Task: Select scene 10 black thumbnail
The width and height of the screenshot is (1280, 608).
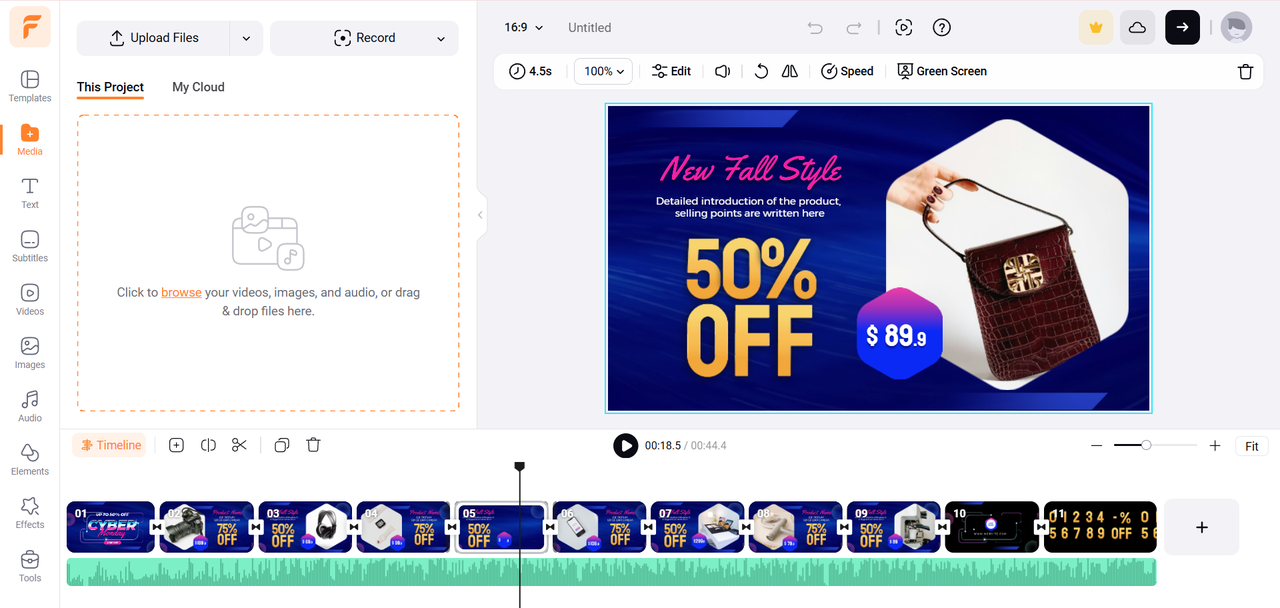Action: coord(990,527)
